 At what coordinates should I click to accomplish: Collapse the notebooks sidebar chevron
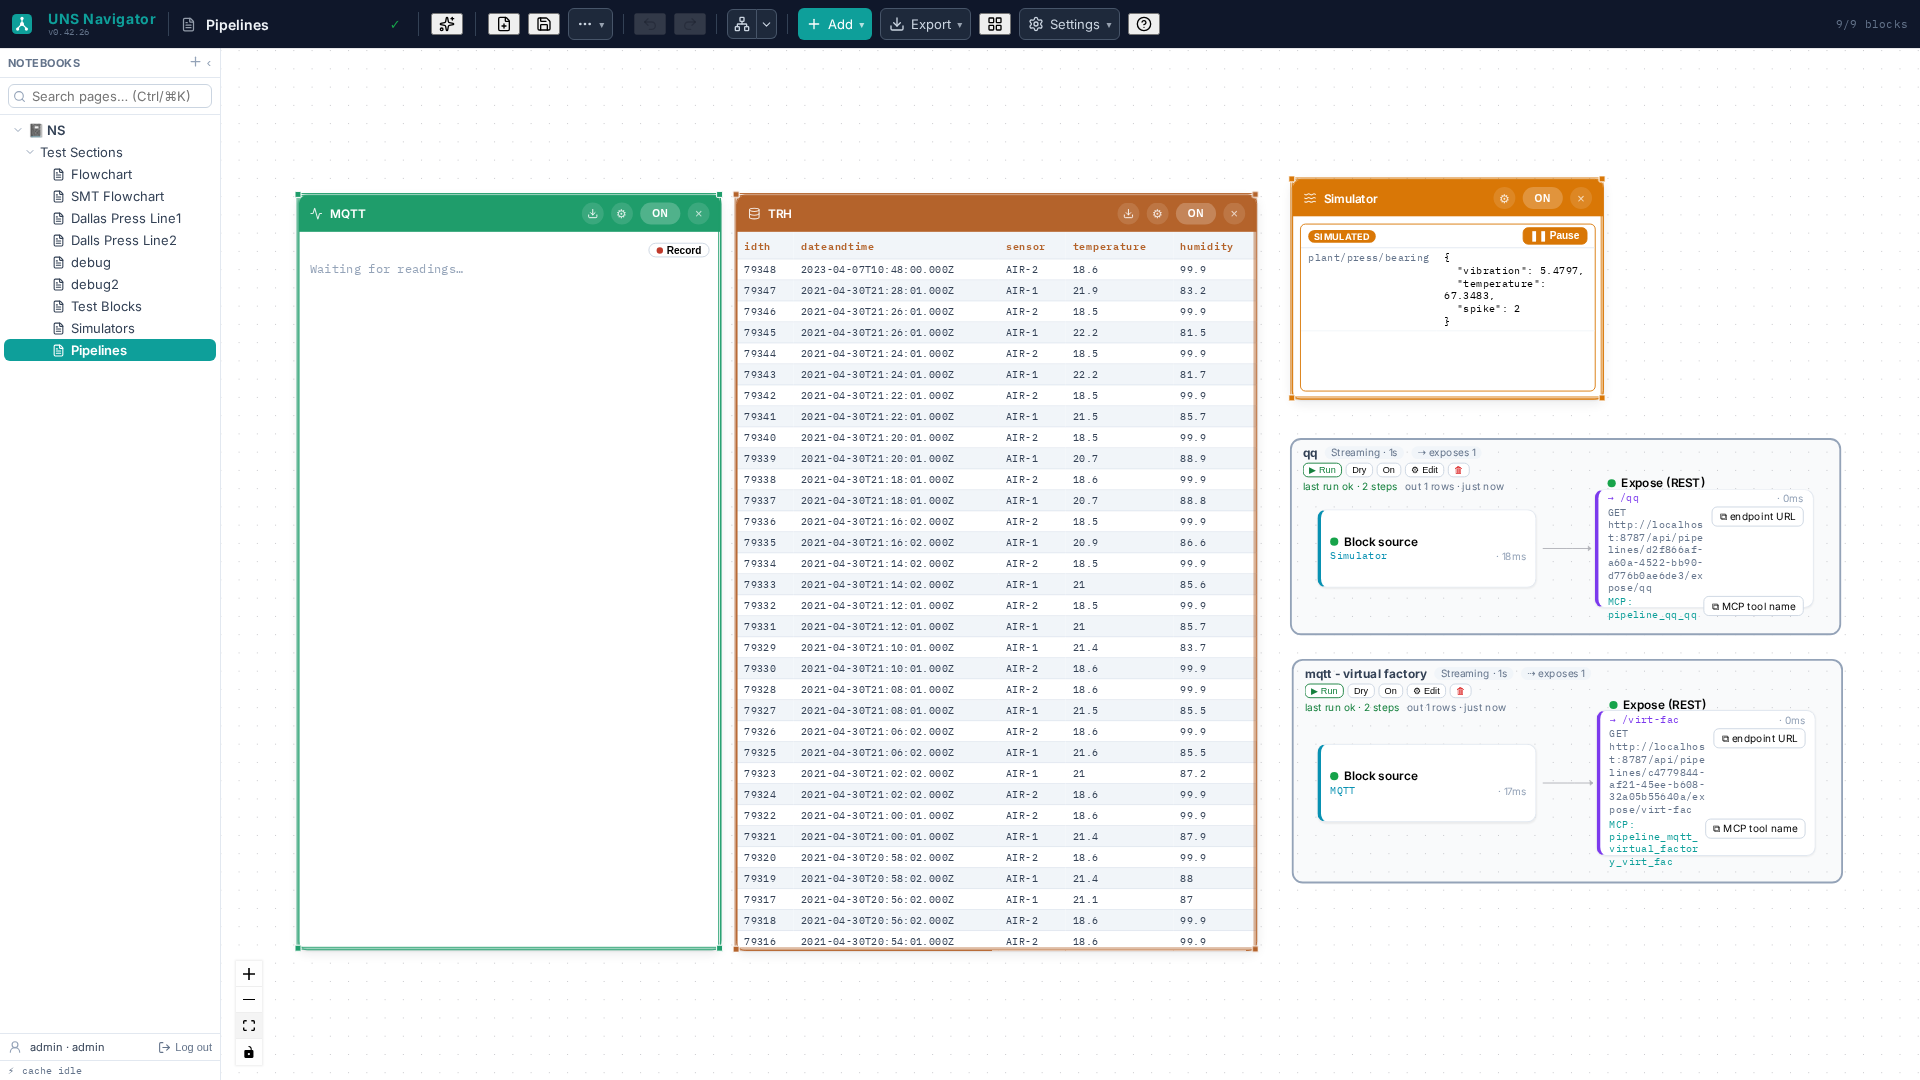pyautogui.click(x=209, y=63)
